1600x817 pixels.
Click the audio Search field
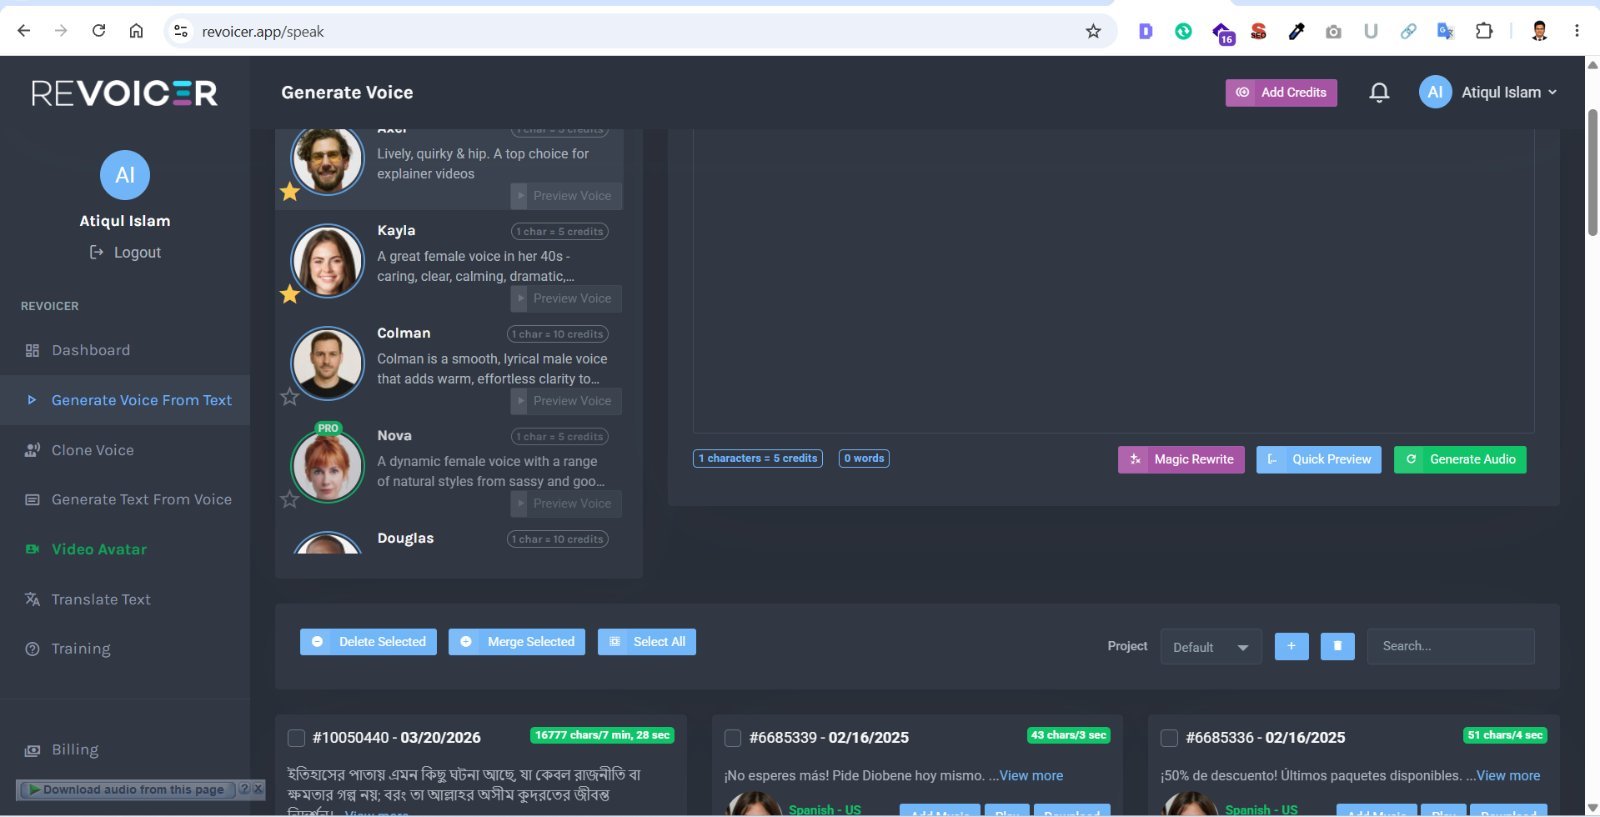(x=1450, y=646)
